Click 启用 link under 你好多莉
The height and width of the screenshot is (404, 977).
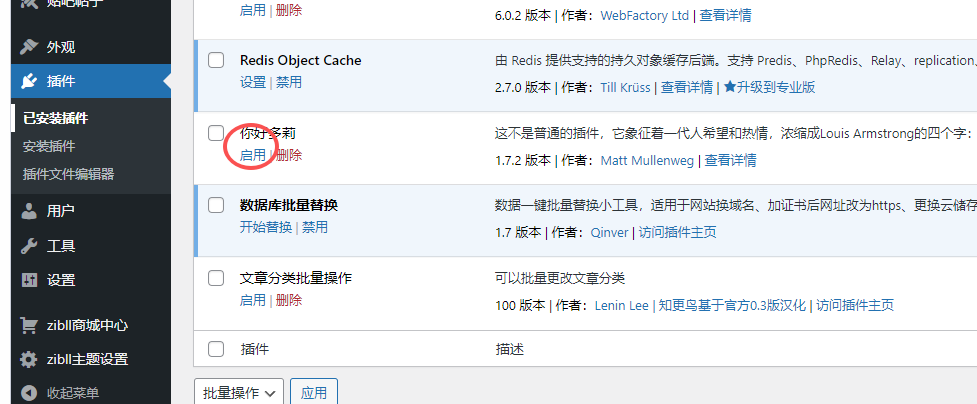pos(253,155)
